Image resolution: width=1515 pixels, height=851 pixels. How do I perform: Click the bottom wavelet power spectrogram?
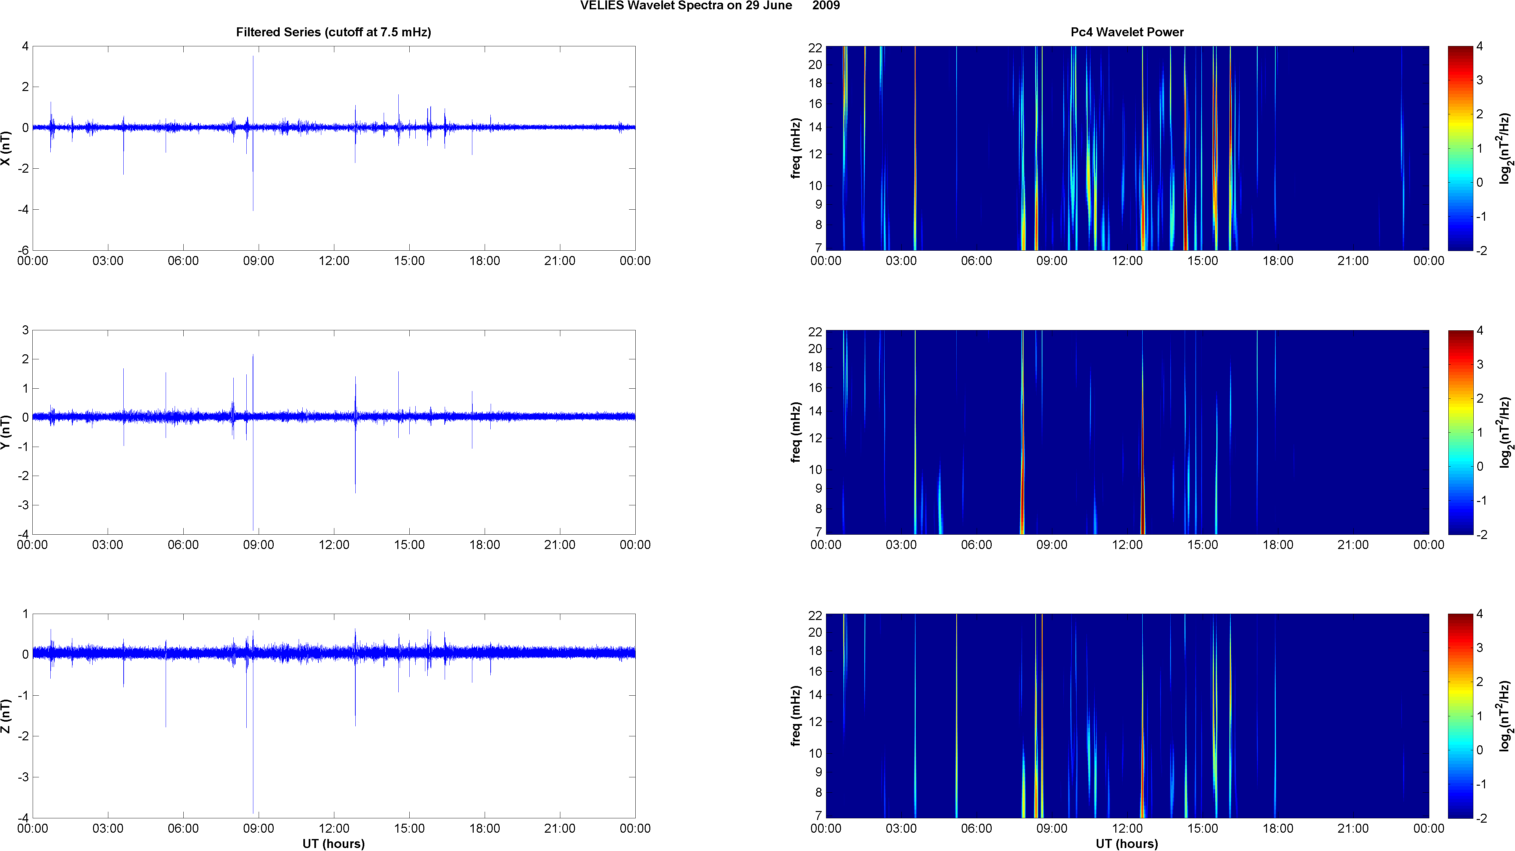[1126, 716]
